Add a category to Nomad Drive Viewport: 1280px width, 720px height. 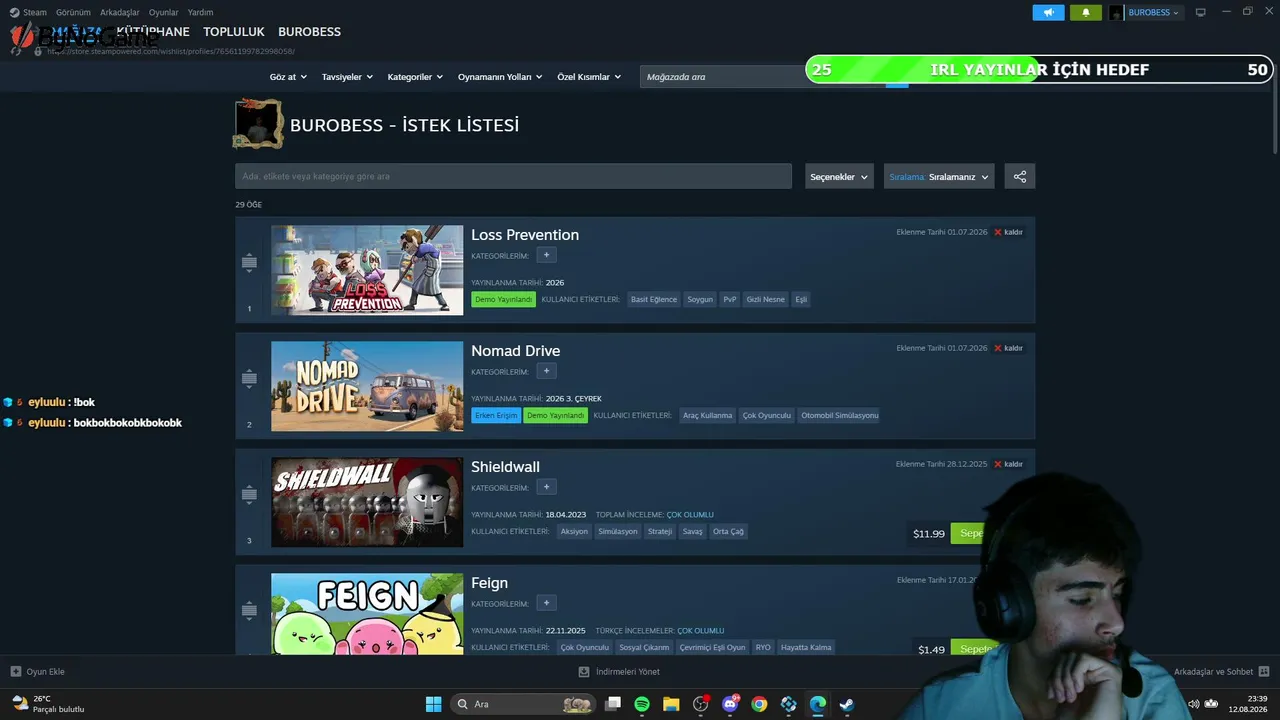pyautogui.click(x=546, y=371)
